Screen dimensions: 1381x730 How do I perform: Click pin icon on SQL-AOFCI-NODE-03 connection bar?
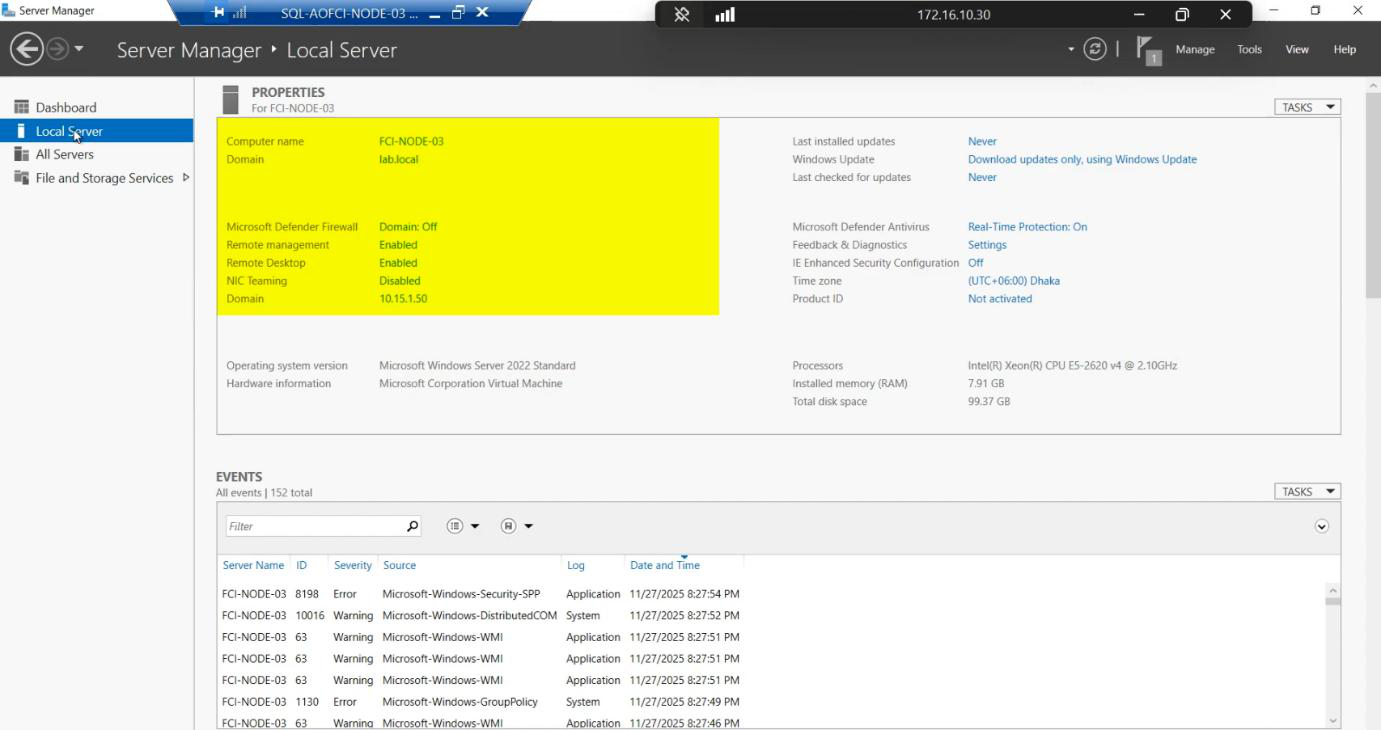pyautogui.click(x=219, y=13)
